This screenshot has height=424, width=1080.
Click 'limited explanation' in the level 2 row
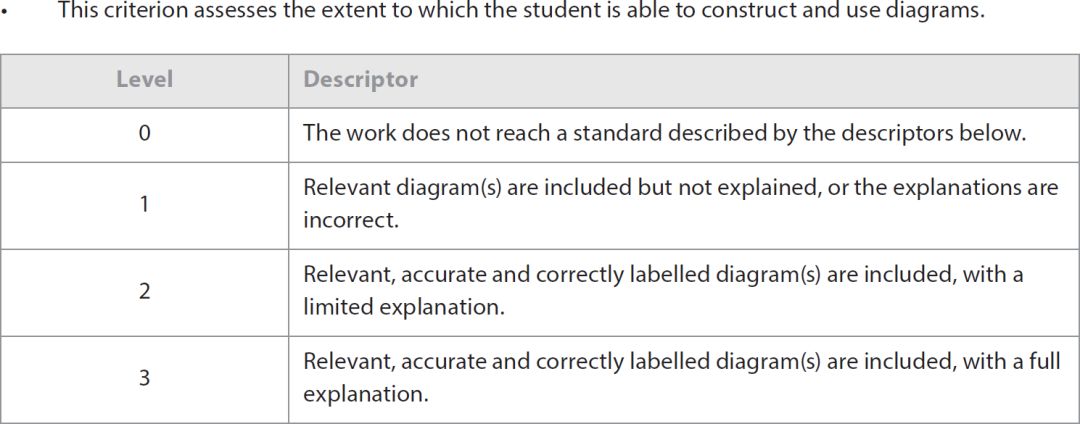(x=404, y=308)
